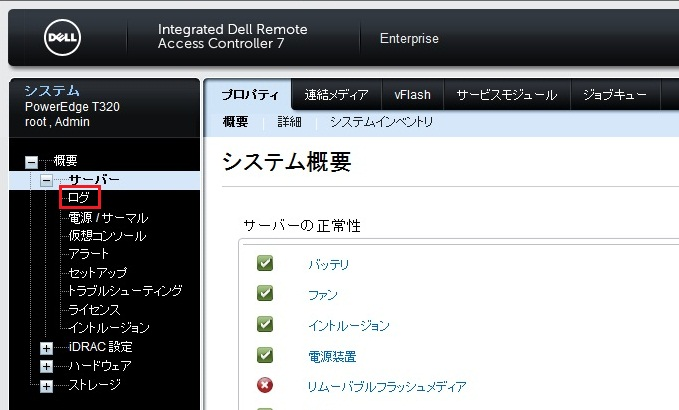
Task: Select サーバー in the navigation tree
Action: (x=94, y=179)
